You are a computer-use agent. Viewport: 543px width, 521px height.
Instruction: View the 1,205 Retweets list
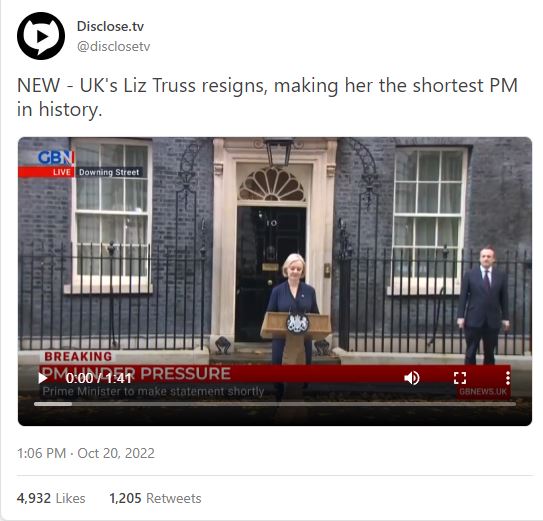(x=155, y=498)
